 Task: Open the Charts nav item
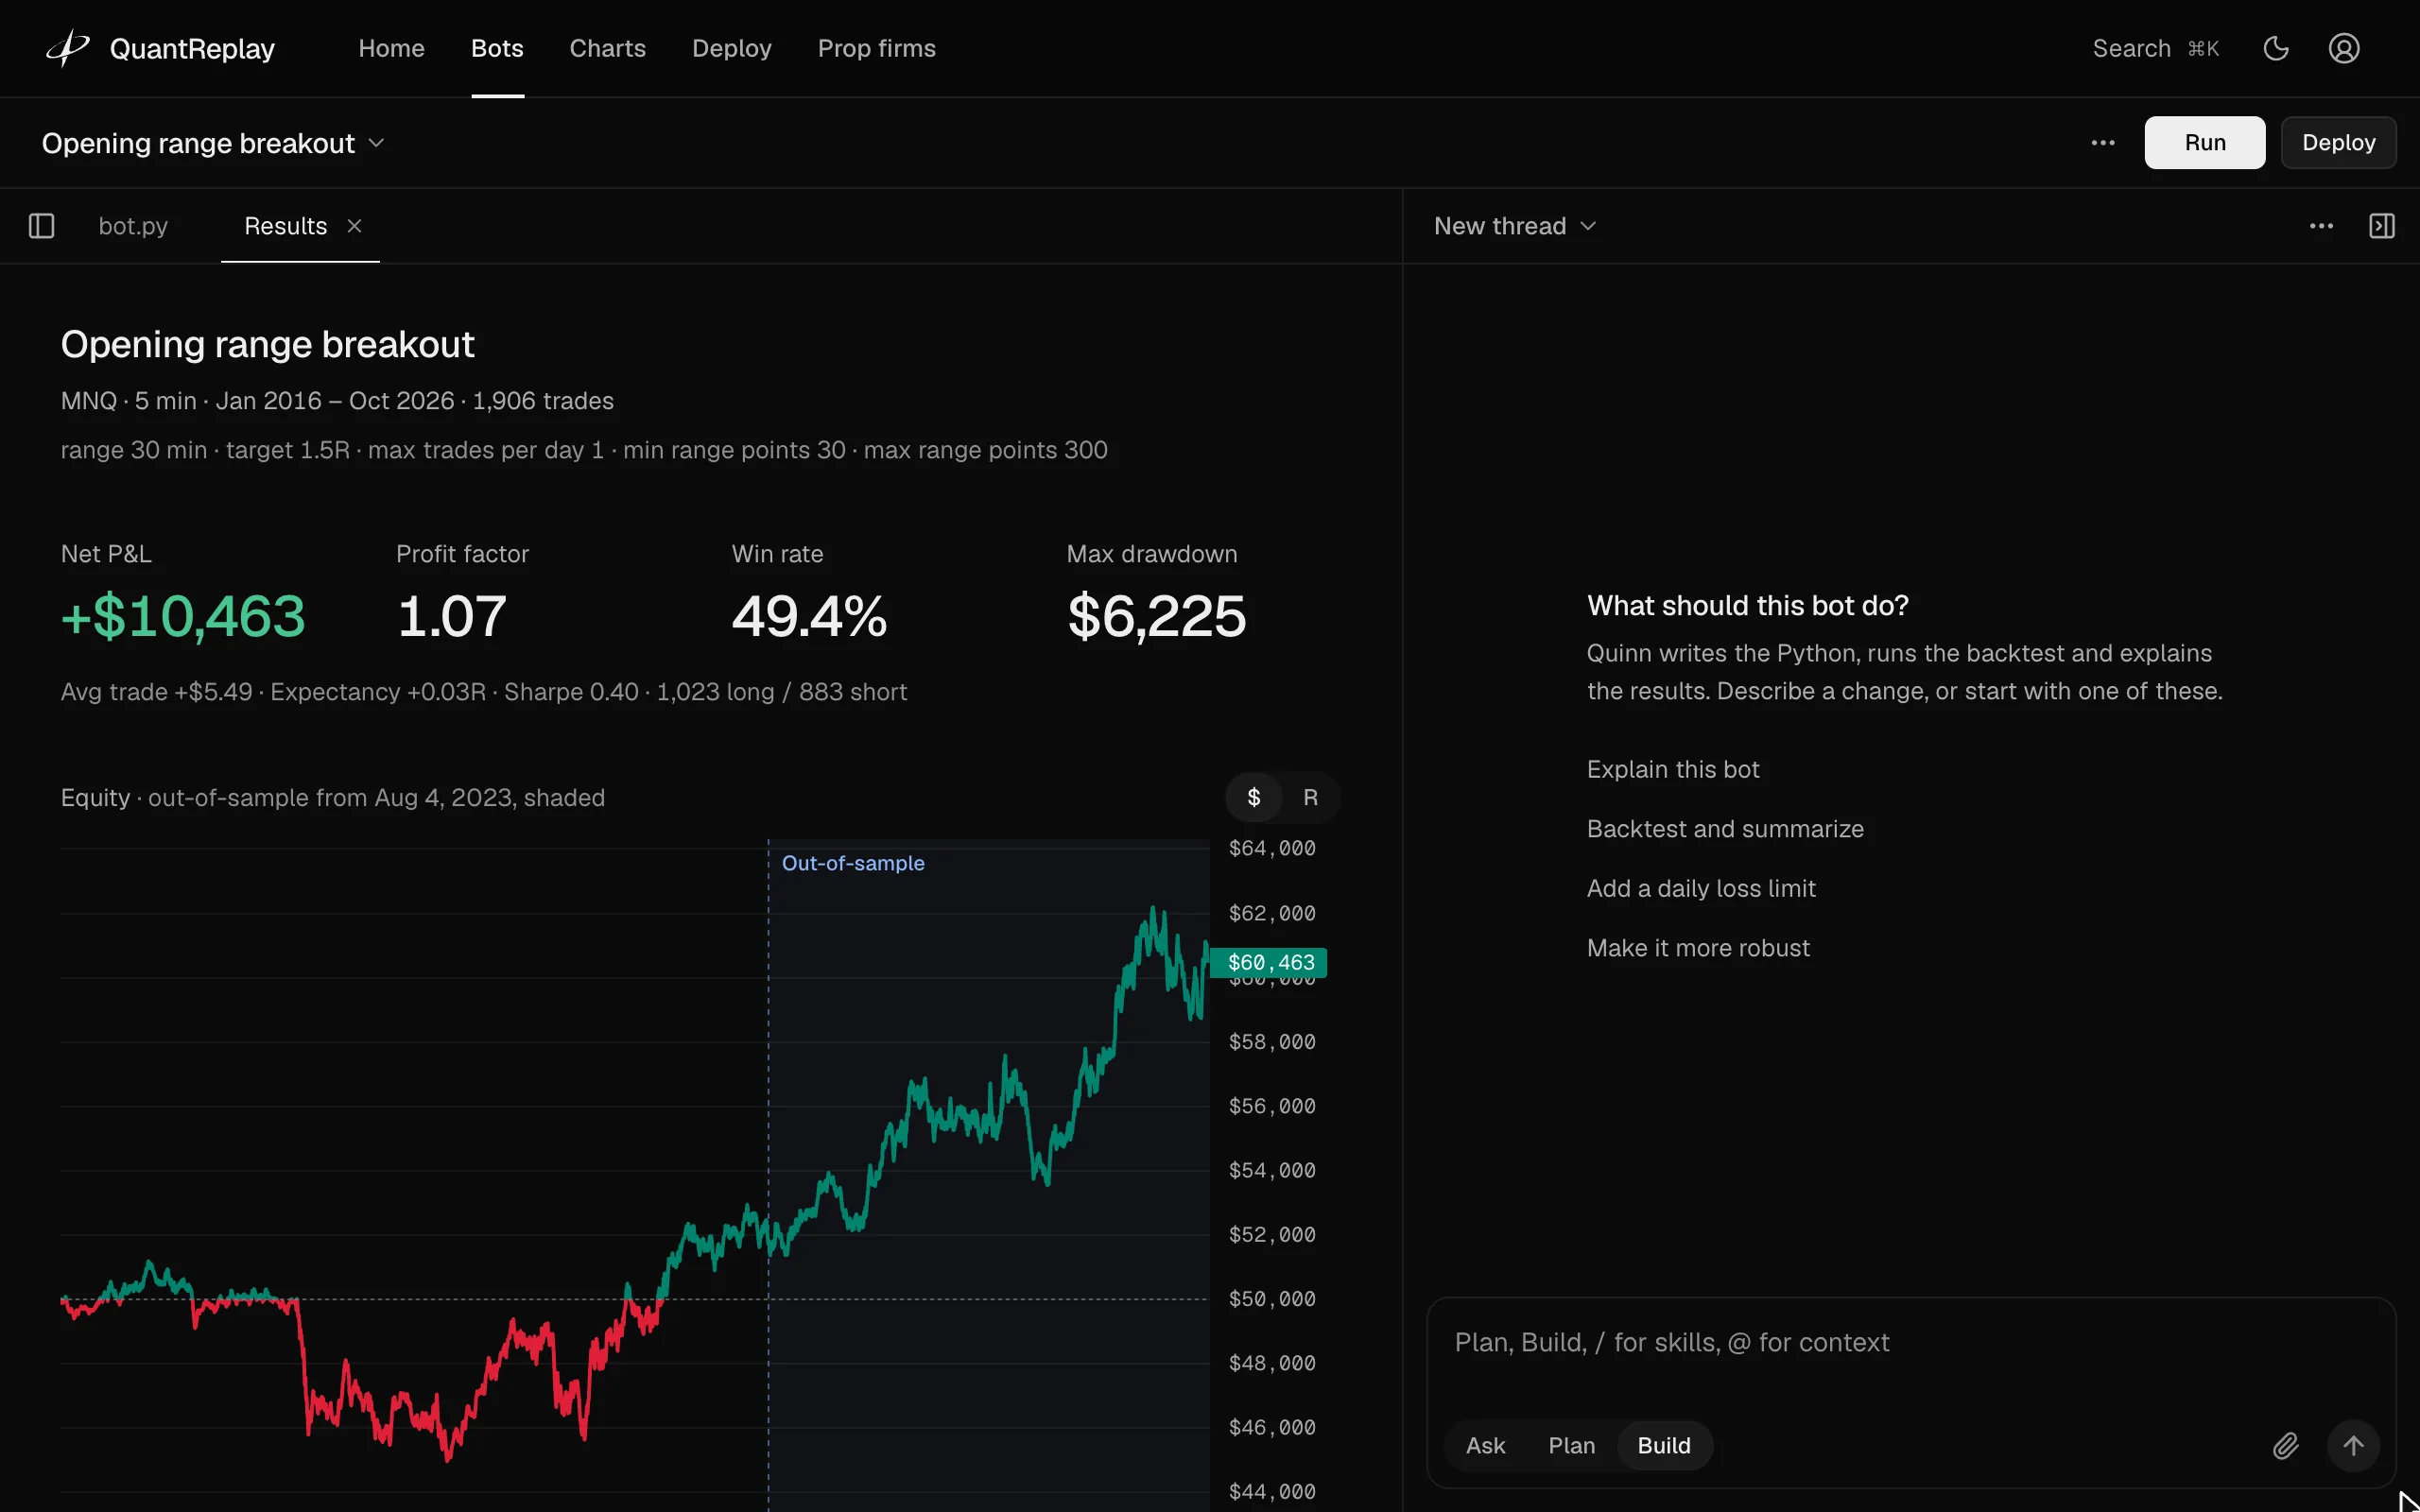[607, 48]
